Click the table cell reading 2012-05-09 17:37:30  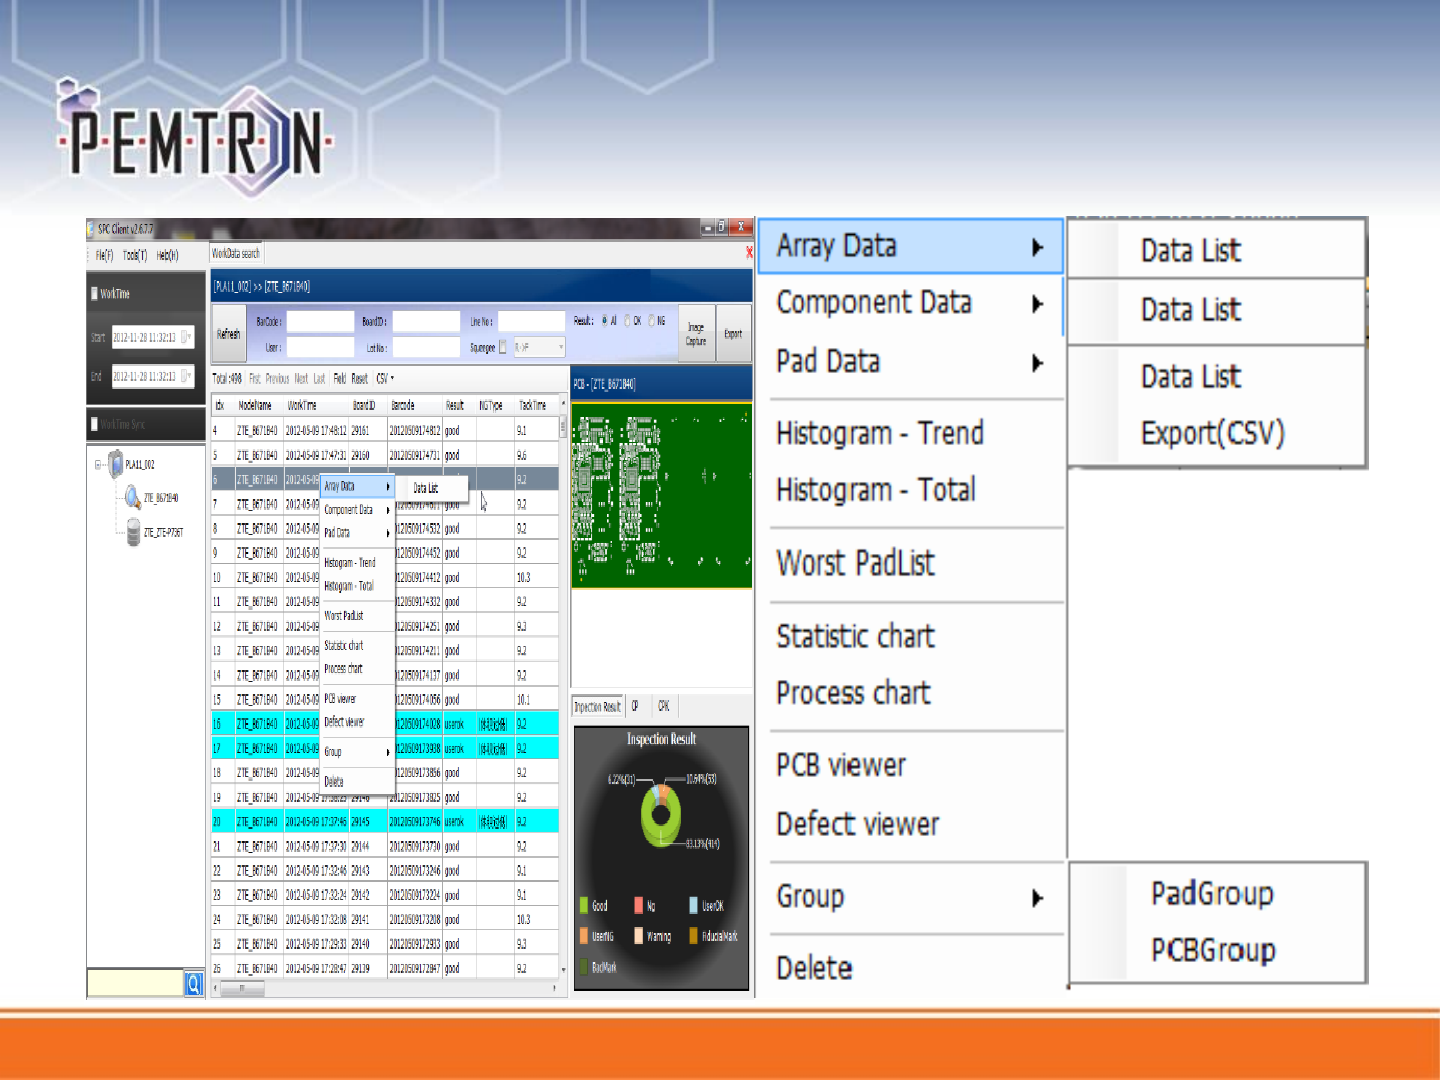click(316, 846)
